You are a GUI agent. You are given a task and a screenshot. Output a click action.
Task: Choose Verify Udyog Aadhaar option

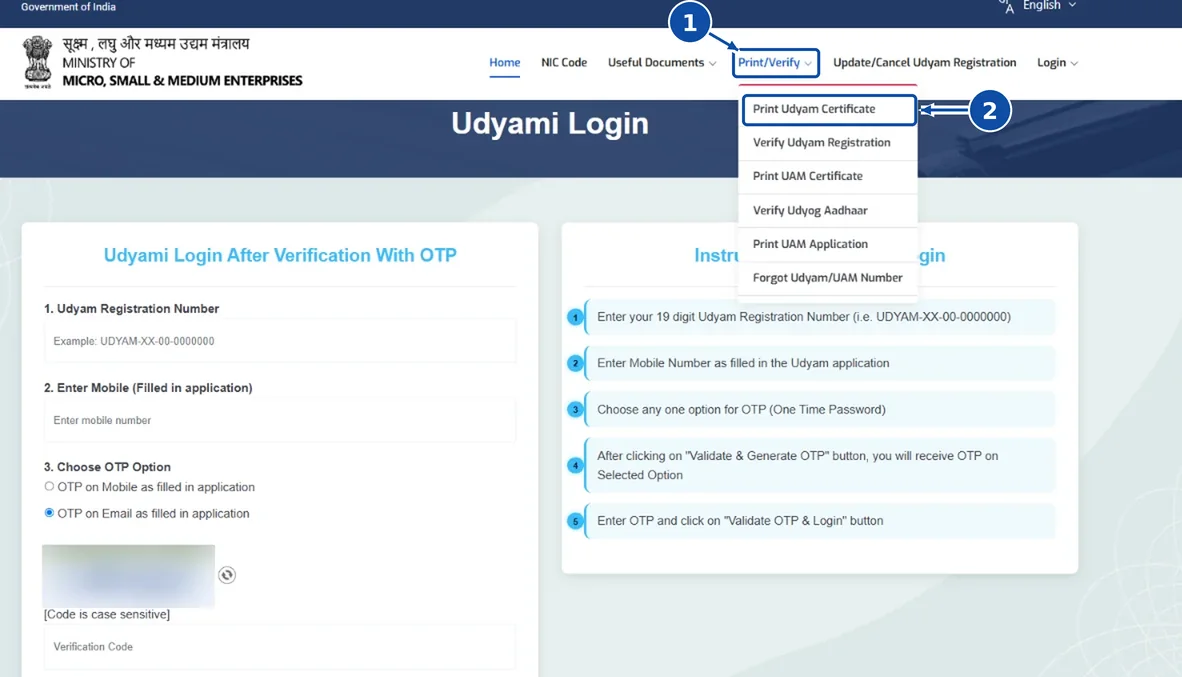(828, 210)
